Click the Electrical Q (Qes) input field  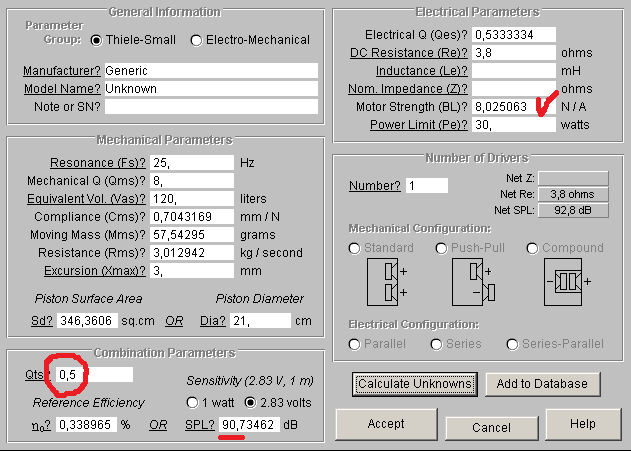[514, 35]
